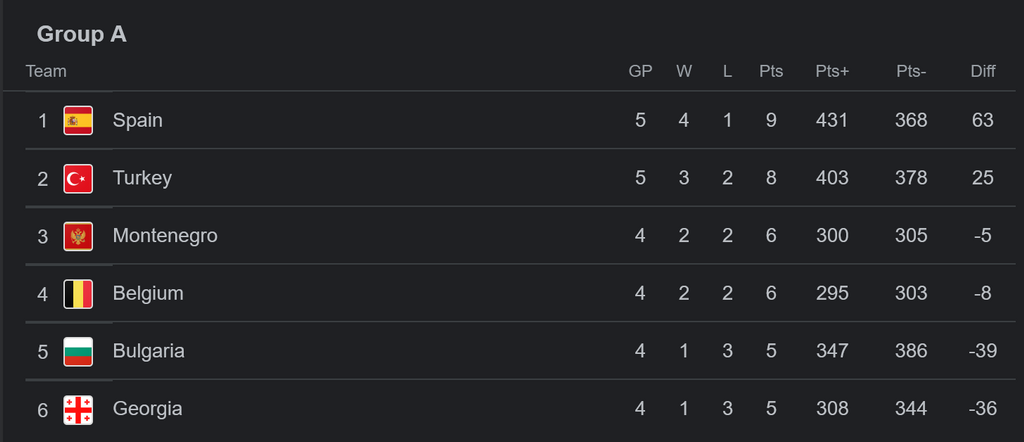The height and width of the screenshot is (442, 1024).
Task: Click the Bulgaria flag icon
Action: click(78, 351)
